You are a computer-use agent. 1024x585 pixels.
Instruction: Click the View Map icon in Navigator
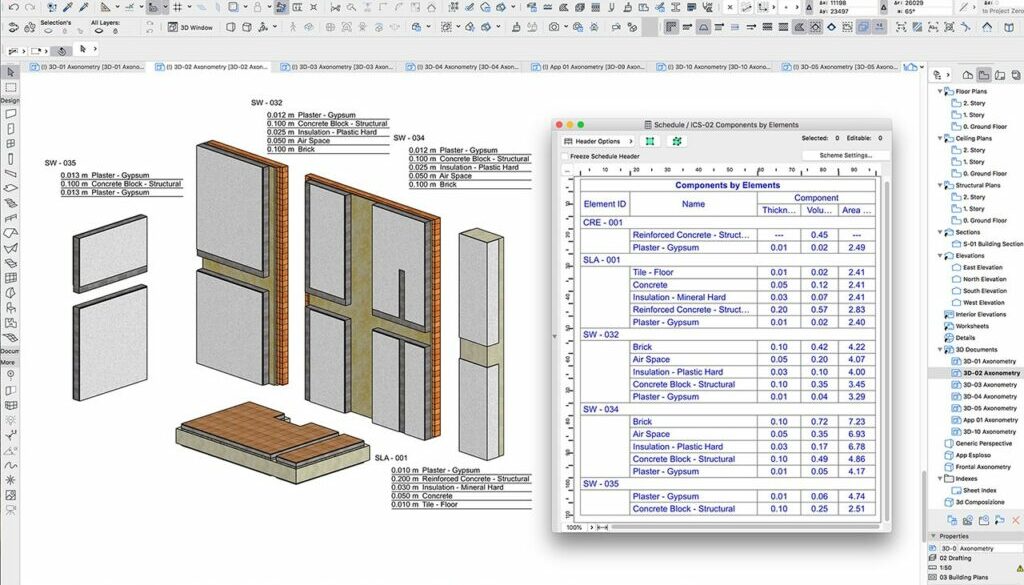tap(984, 75)
